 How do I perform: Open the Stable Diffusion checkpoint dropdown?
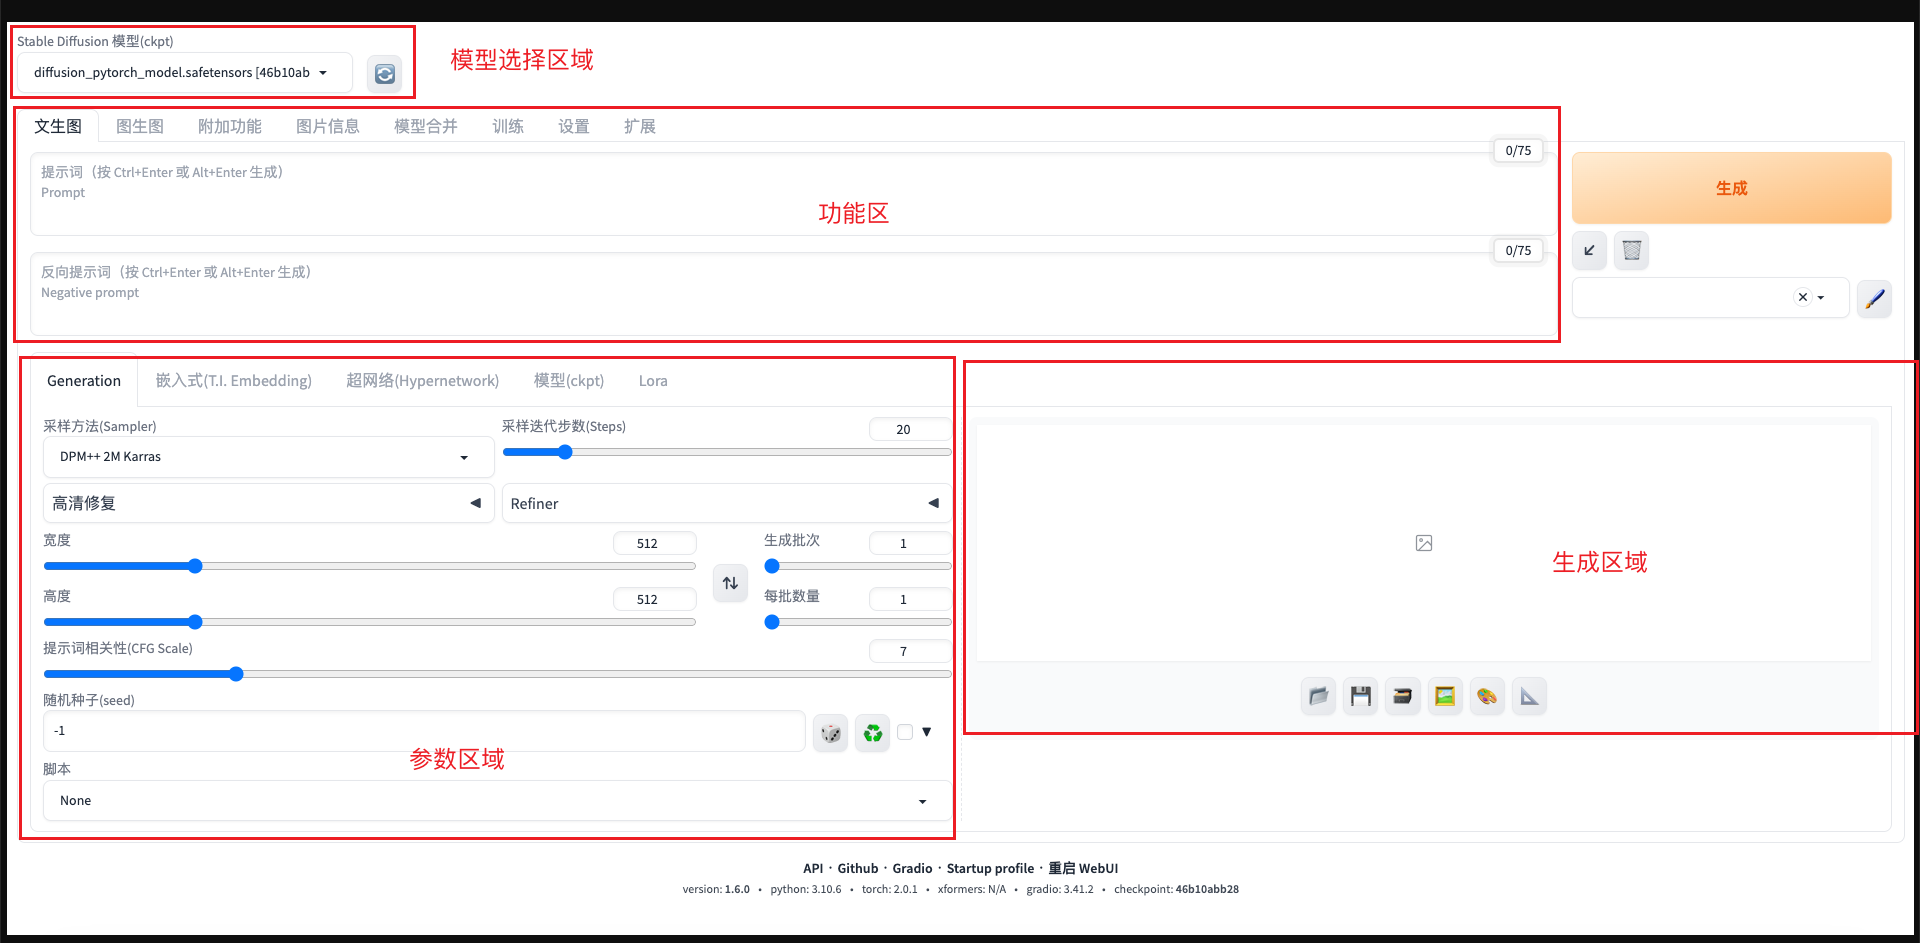pyautogui.click(x=185, y=73)
